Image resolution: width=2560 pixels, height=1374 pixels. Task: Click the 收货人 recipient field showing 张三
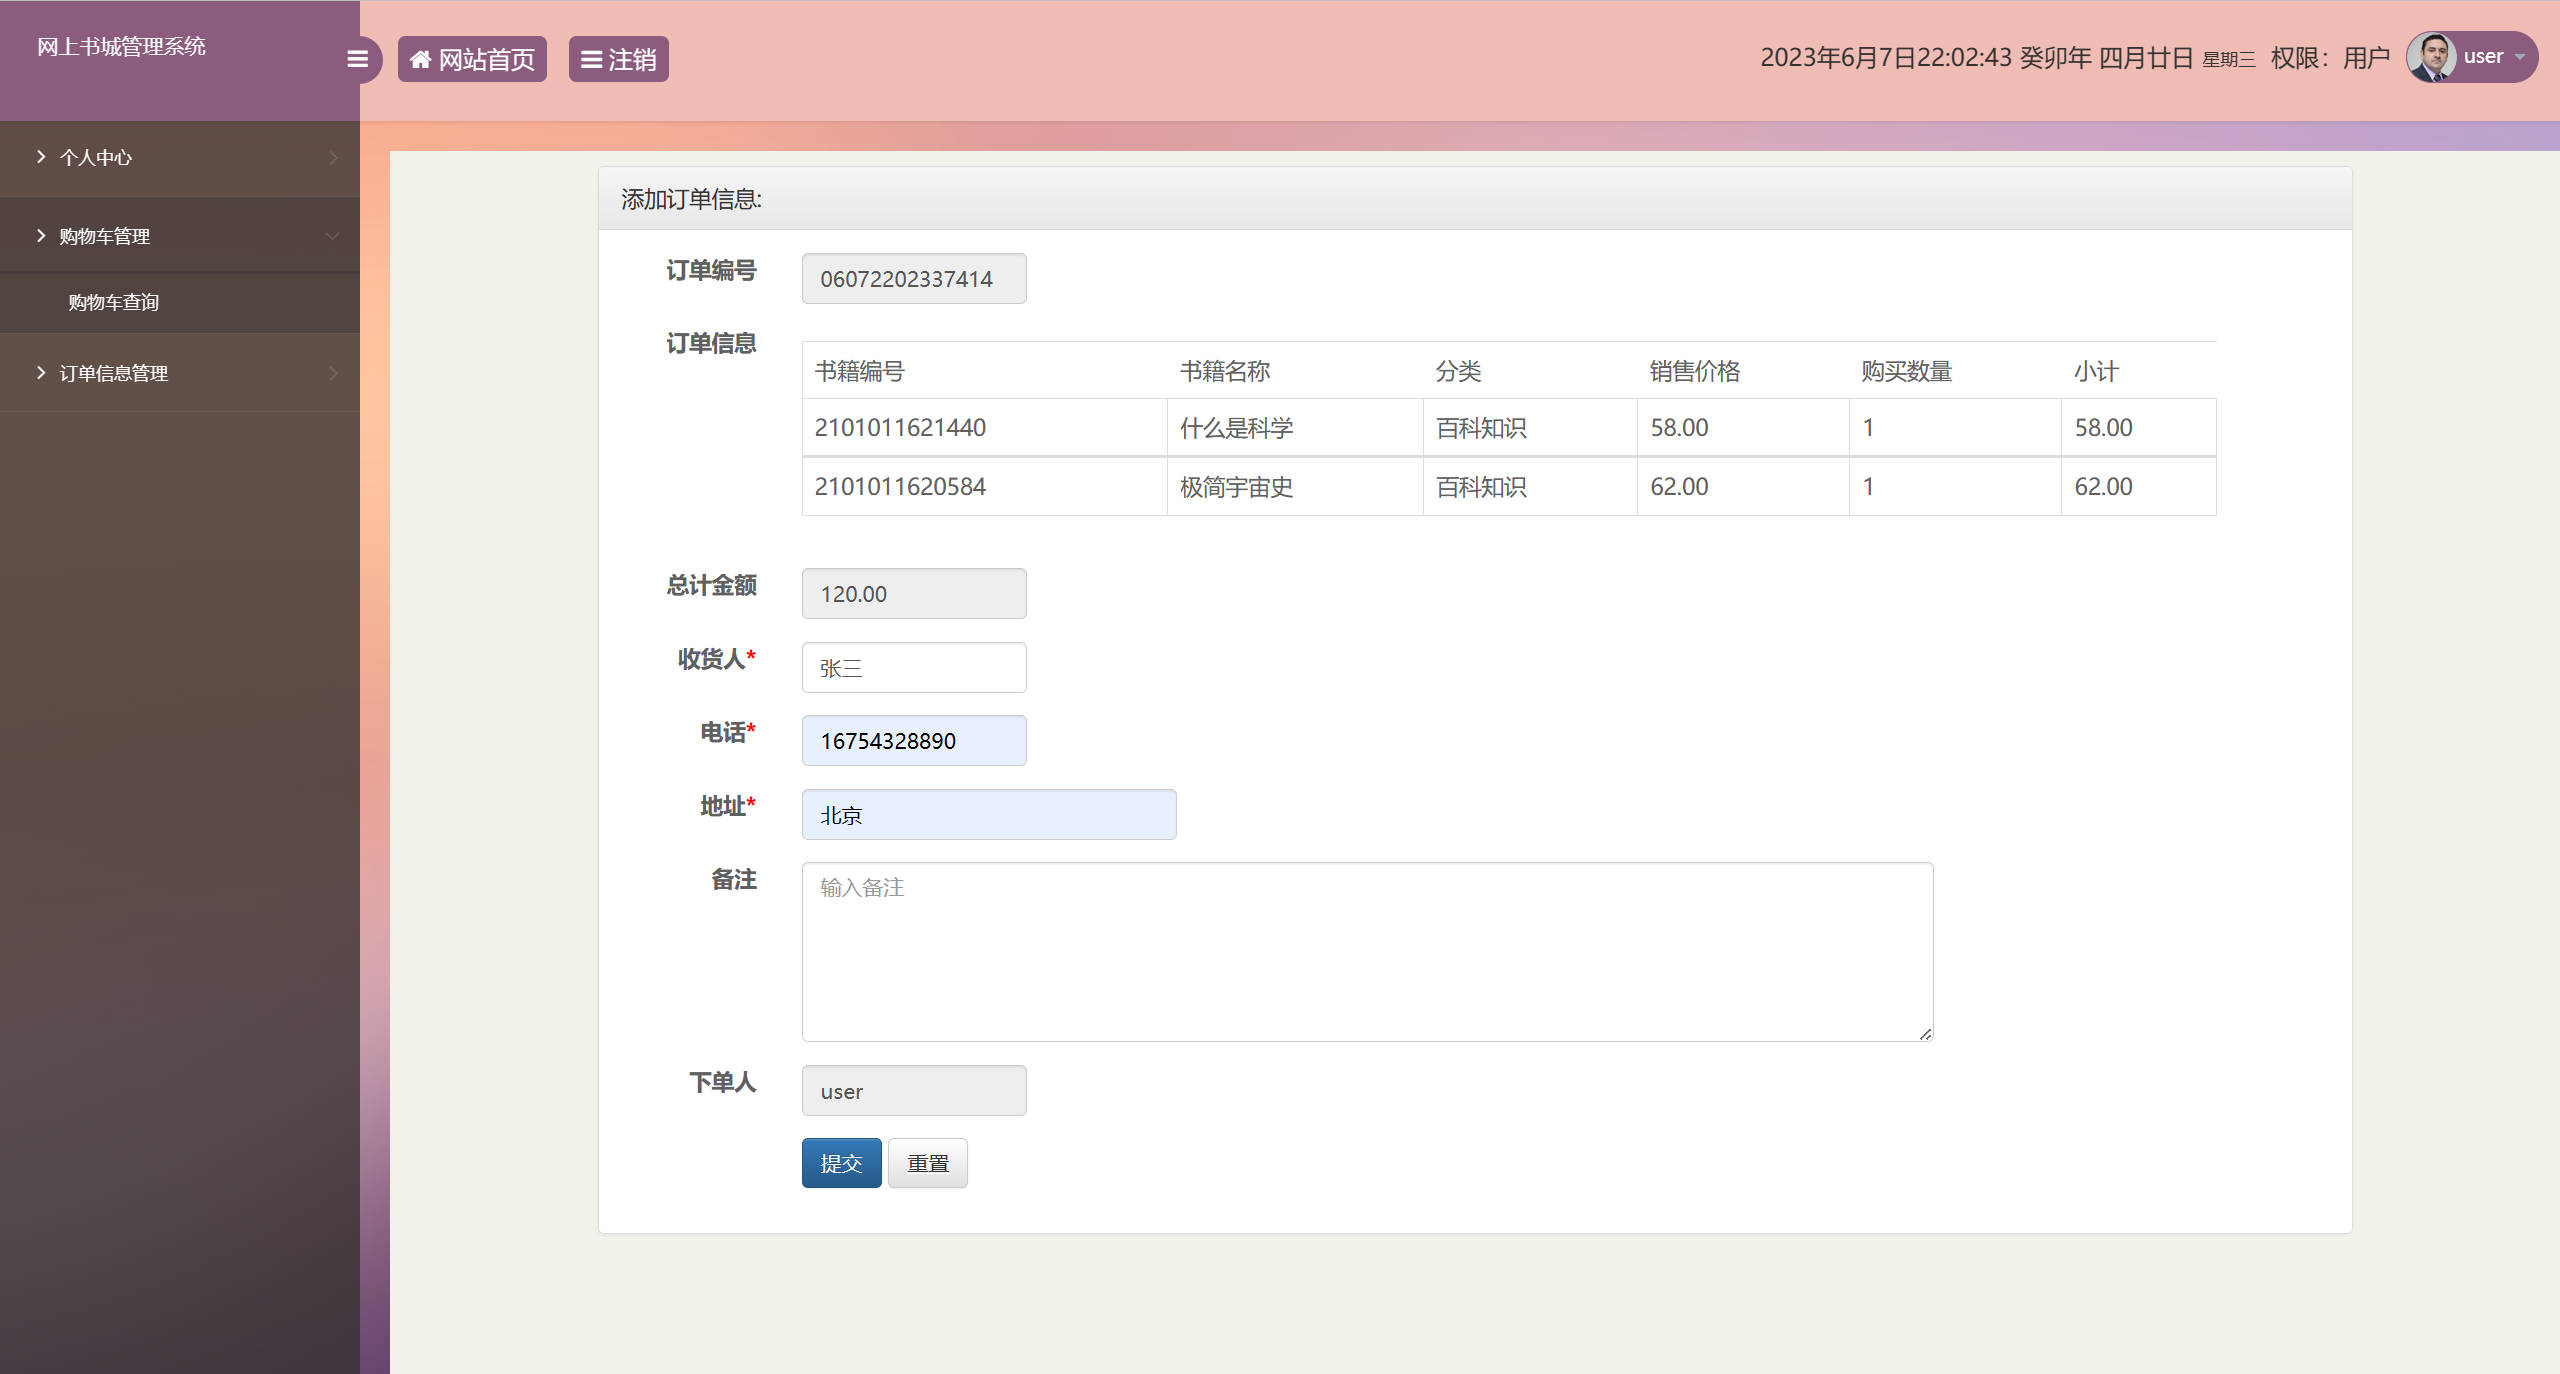(913, 667)
